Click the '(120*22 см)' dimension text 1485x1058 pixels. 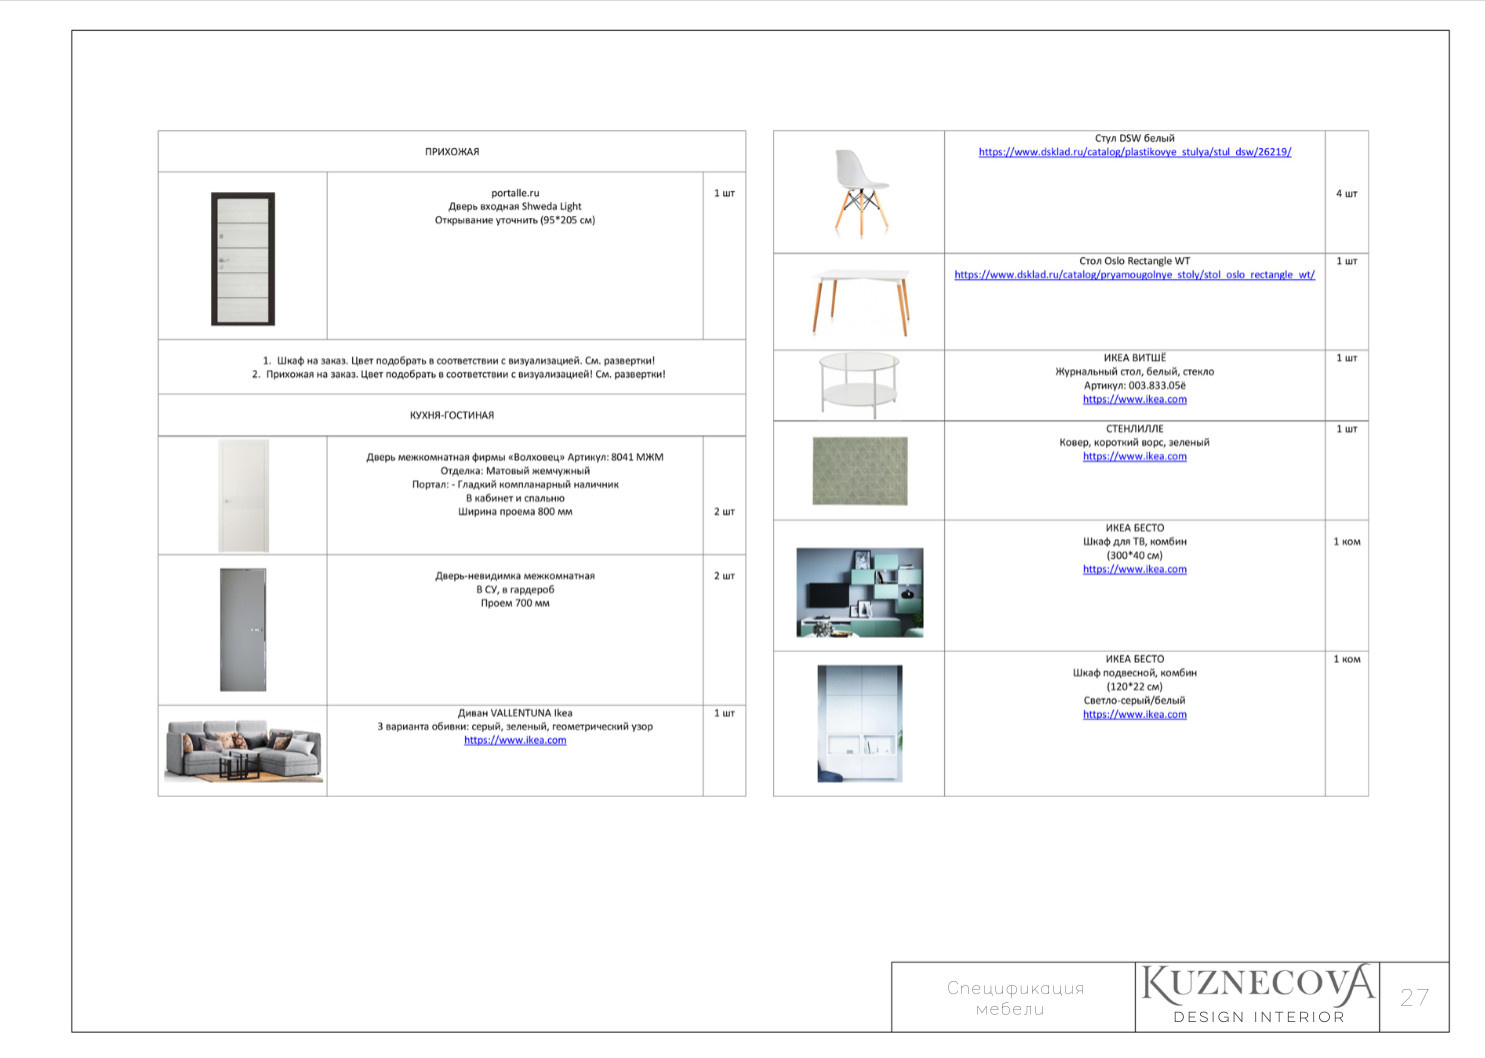(x=1135, y=687)
